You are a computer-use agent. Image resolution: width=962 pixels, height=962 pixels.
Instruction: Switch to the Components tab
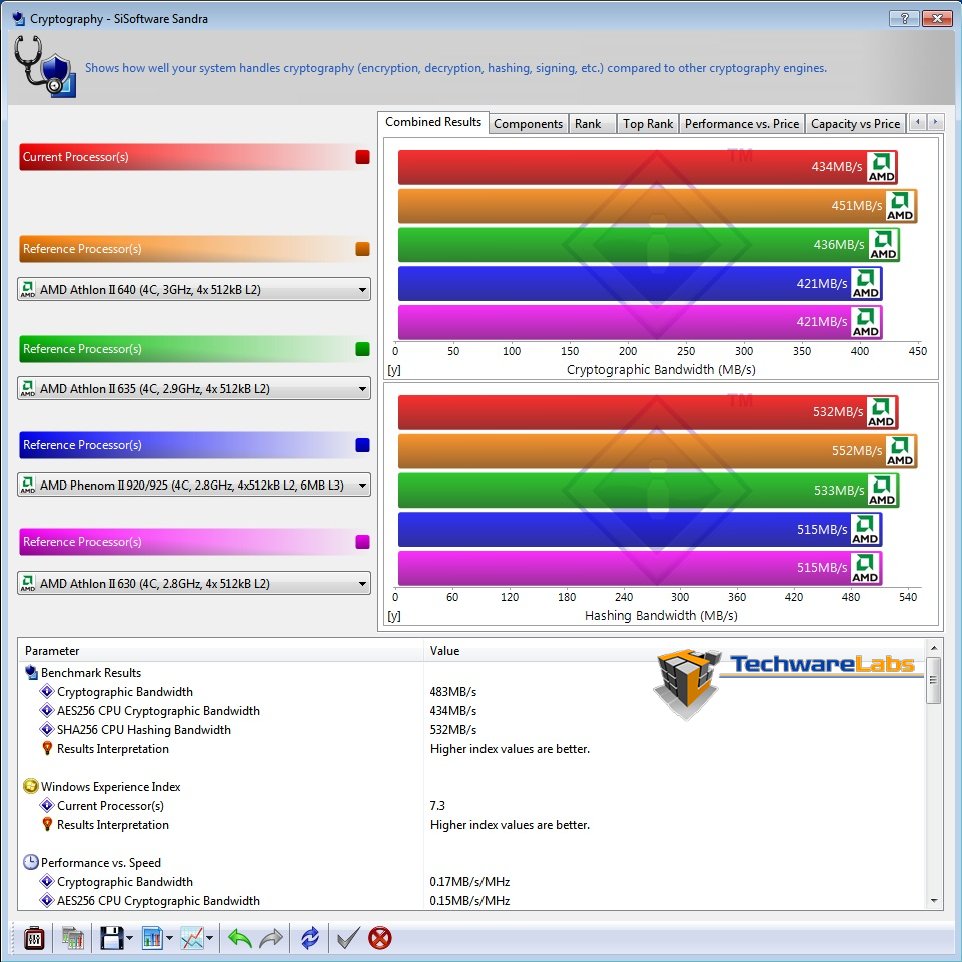click(x=528, y=124)
